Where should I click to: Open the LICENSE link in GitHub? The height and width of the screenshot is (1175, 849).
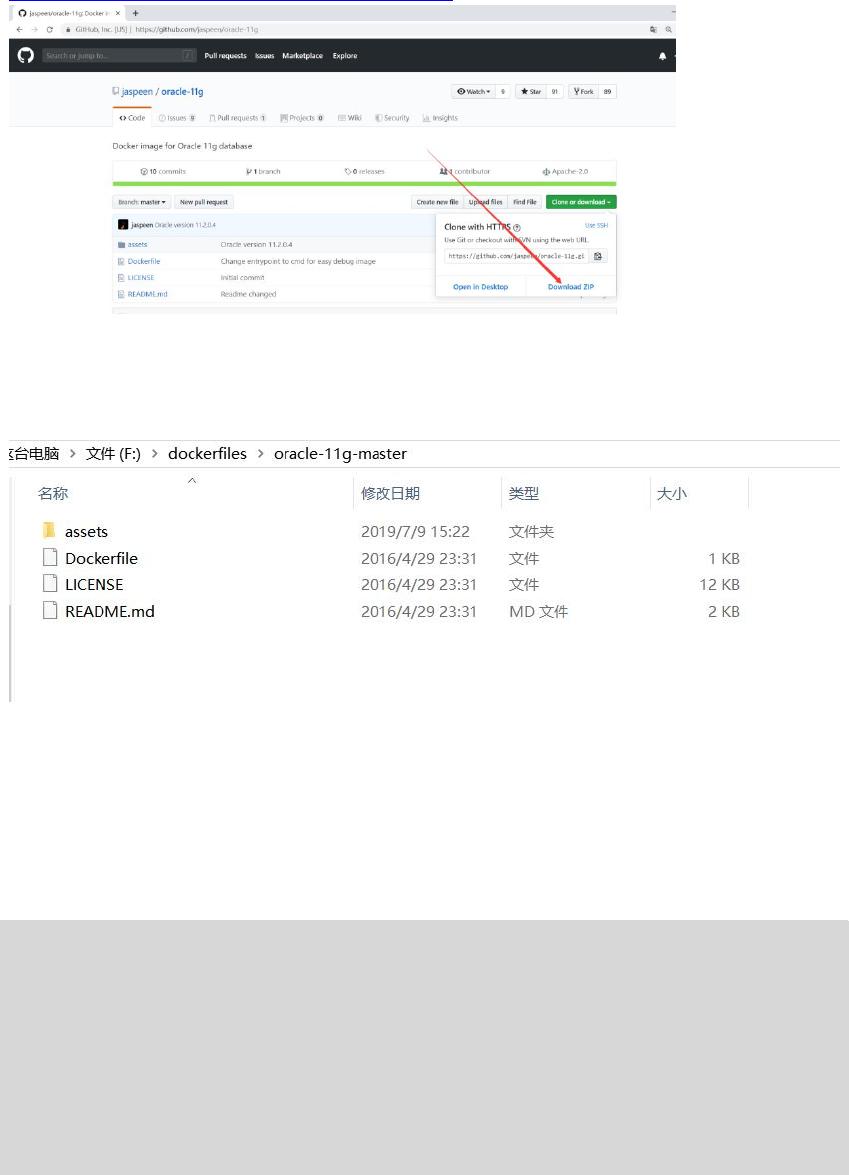tap(141, 278)
